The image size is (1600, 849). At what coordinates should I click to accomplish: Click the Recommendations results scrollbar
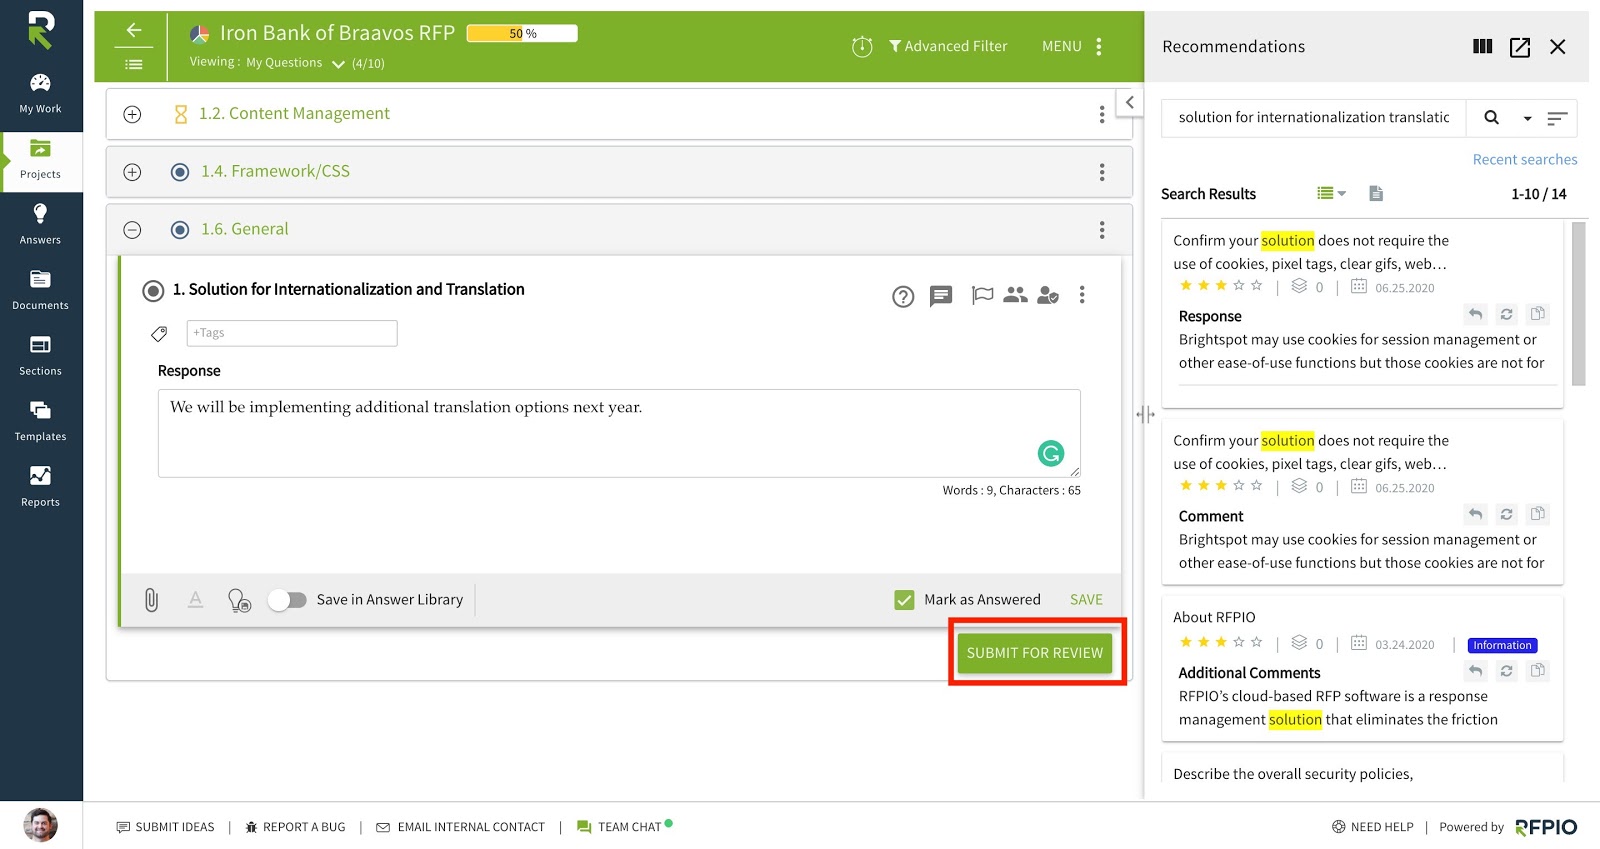[x=1578, y=304]
